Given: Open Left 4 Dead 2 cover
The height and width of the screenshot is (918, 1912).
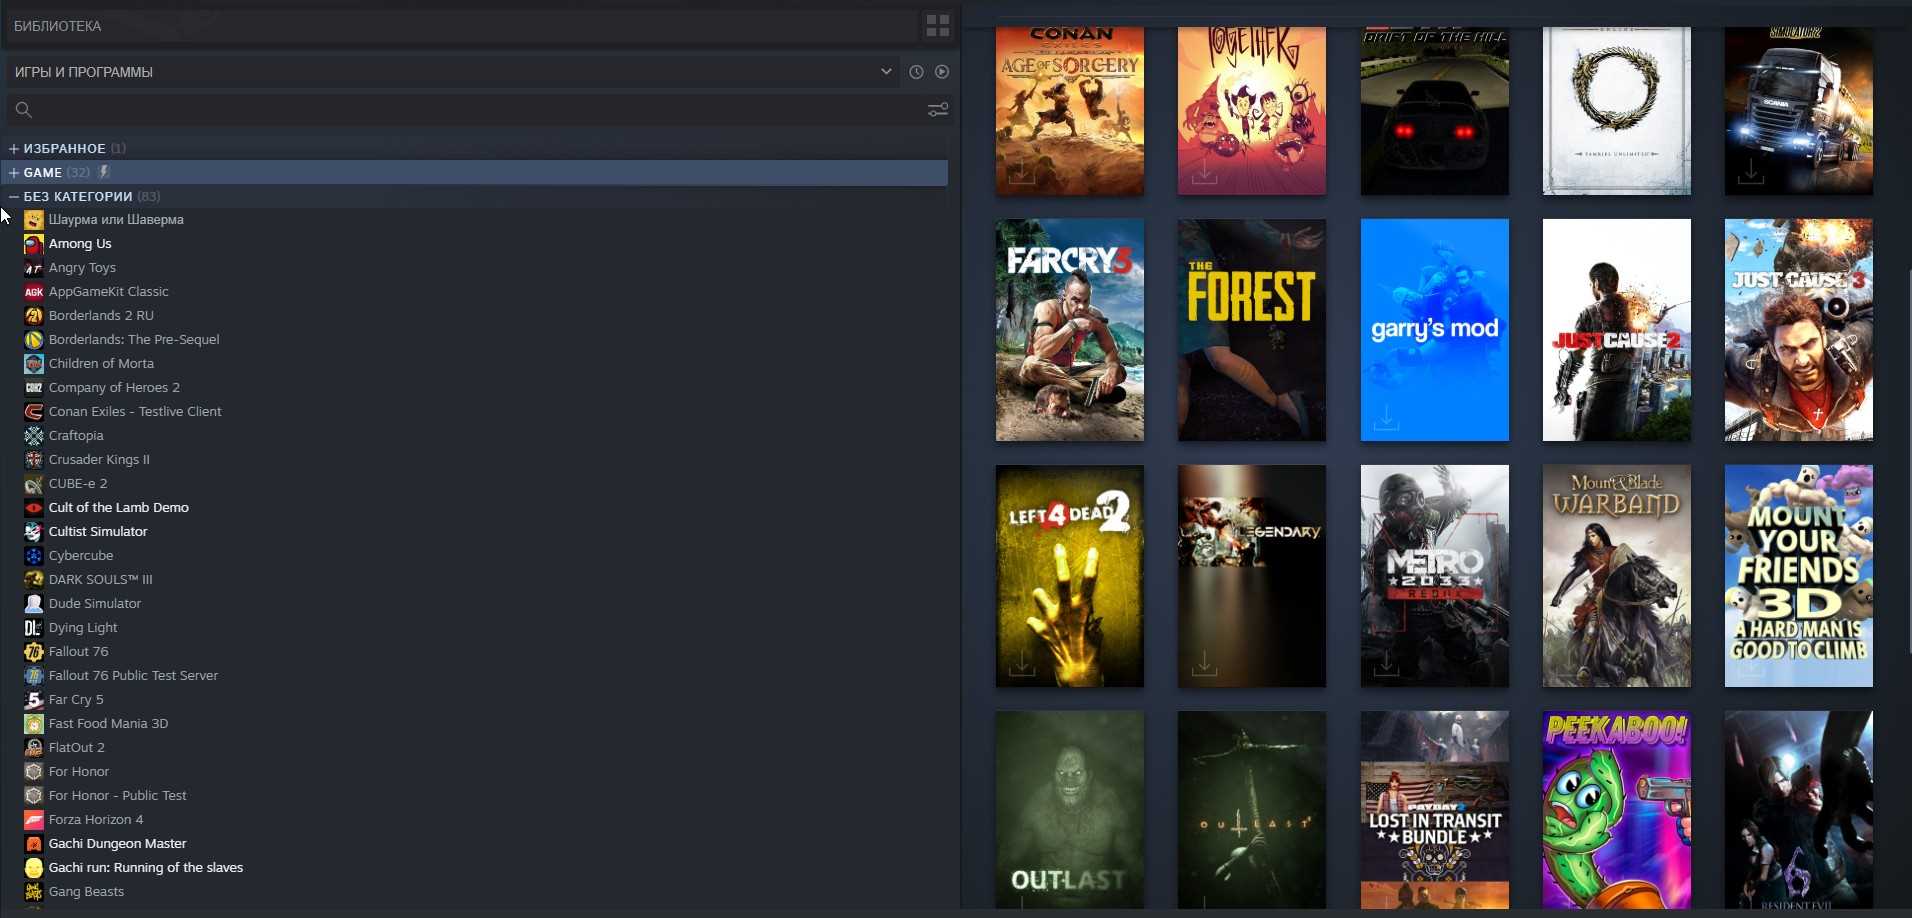Looking at the screenshot, I should (1070, 576).
